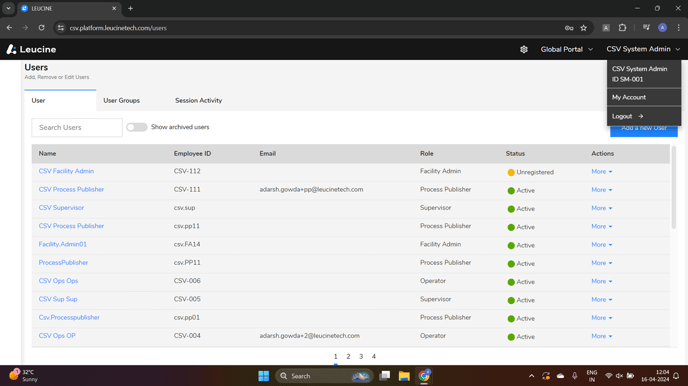This screenshot has height=386, width=688.
Task: Open CSV Facility Admin user link
Action: (66, 171)
